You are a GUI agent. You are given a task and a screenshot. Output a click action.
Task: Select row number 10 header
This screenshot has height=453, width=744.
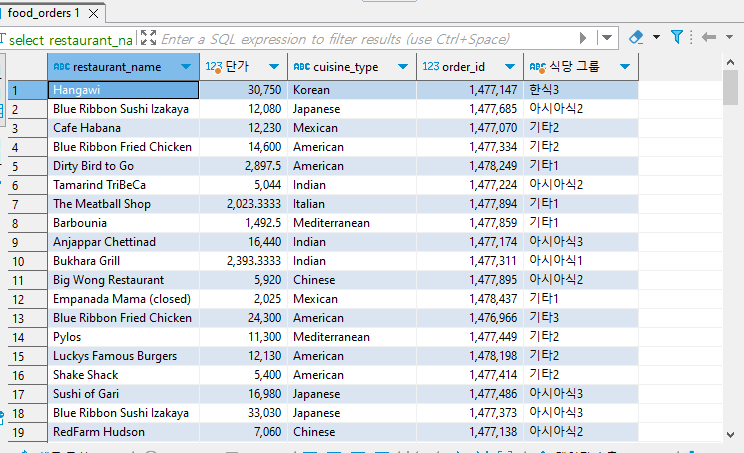pos(28,261)
